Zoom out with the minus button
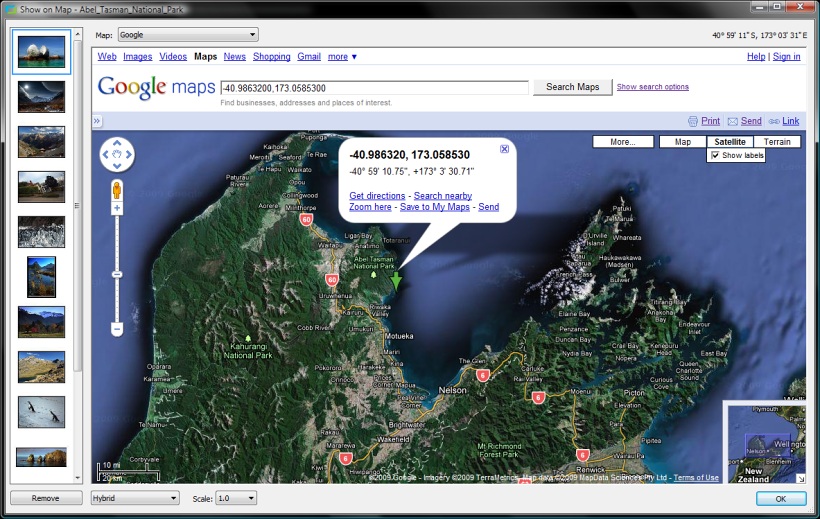This screenshot has height=519, width=820. 117,329
